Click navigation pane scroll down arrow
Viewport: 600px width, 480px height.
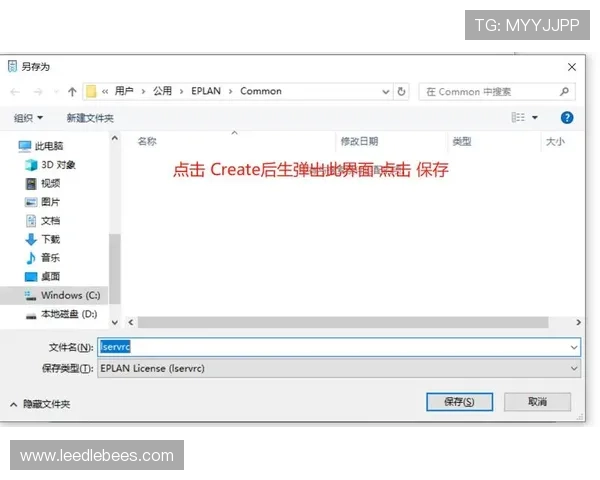(115, 323)
